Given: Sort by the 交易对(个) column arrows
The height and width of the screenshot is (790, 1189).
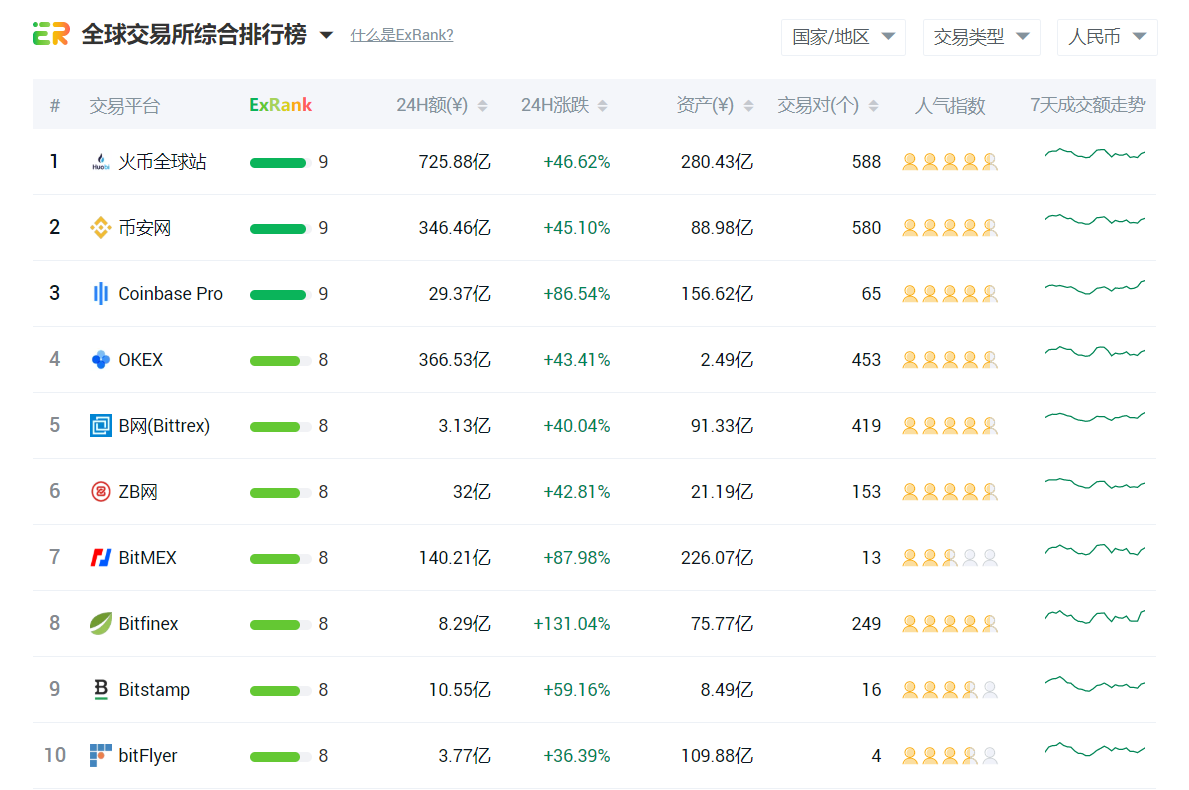Looking at the screenshot, I should click(873, 105).
